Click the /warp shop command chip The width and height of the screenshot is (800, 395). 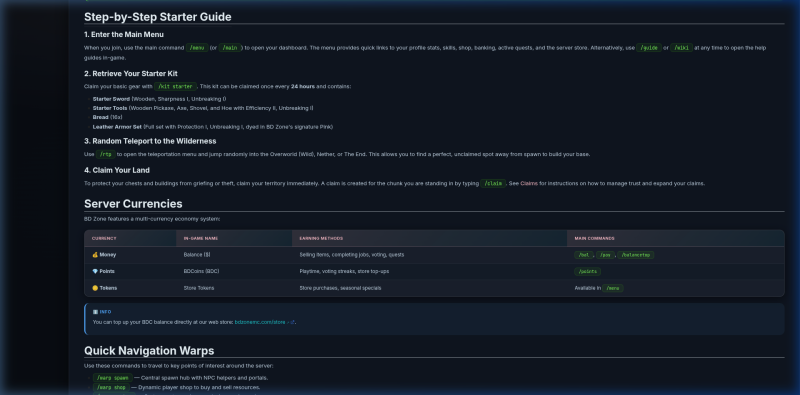[111, 387]
